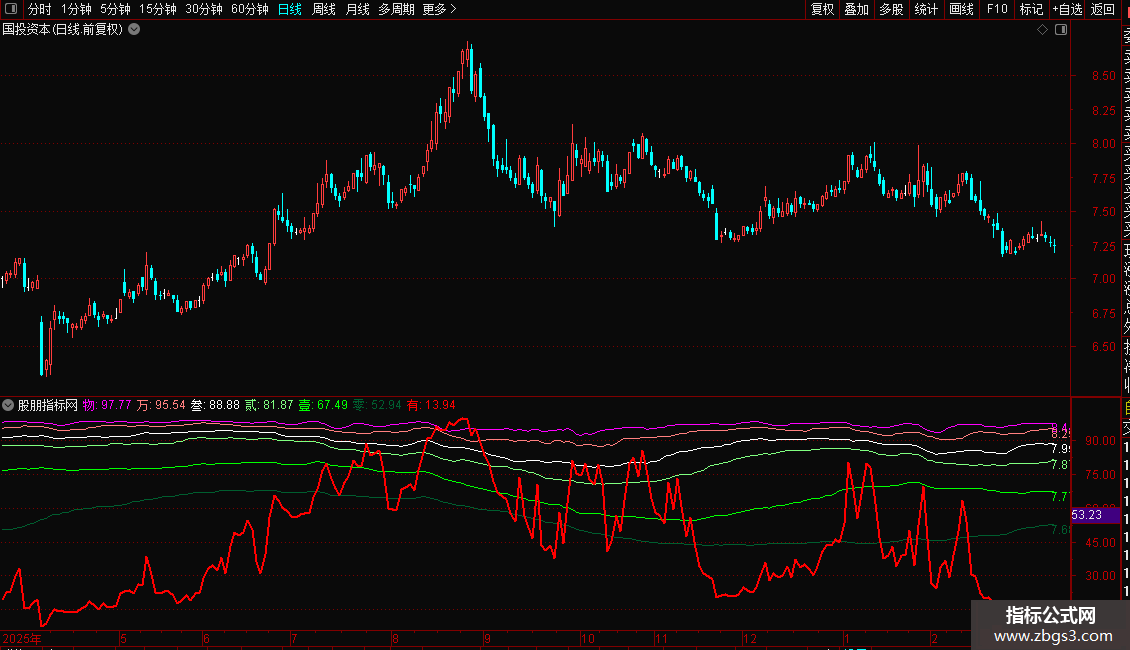Switch to 周线 weekly chart
1130x650 pixels.
(x=324, y=9)
